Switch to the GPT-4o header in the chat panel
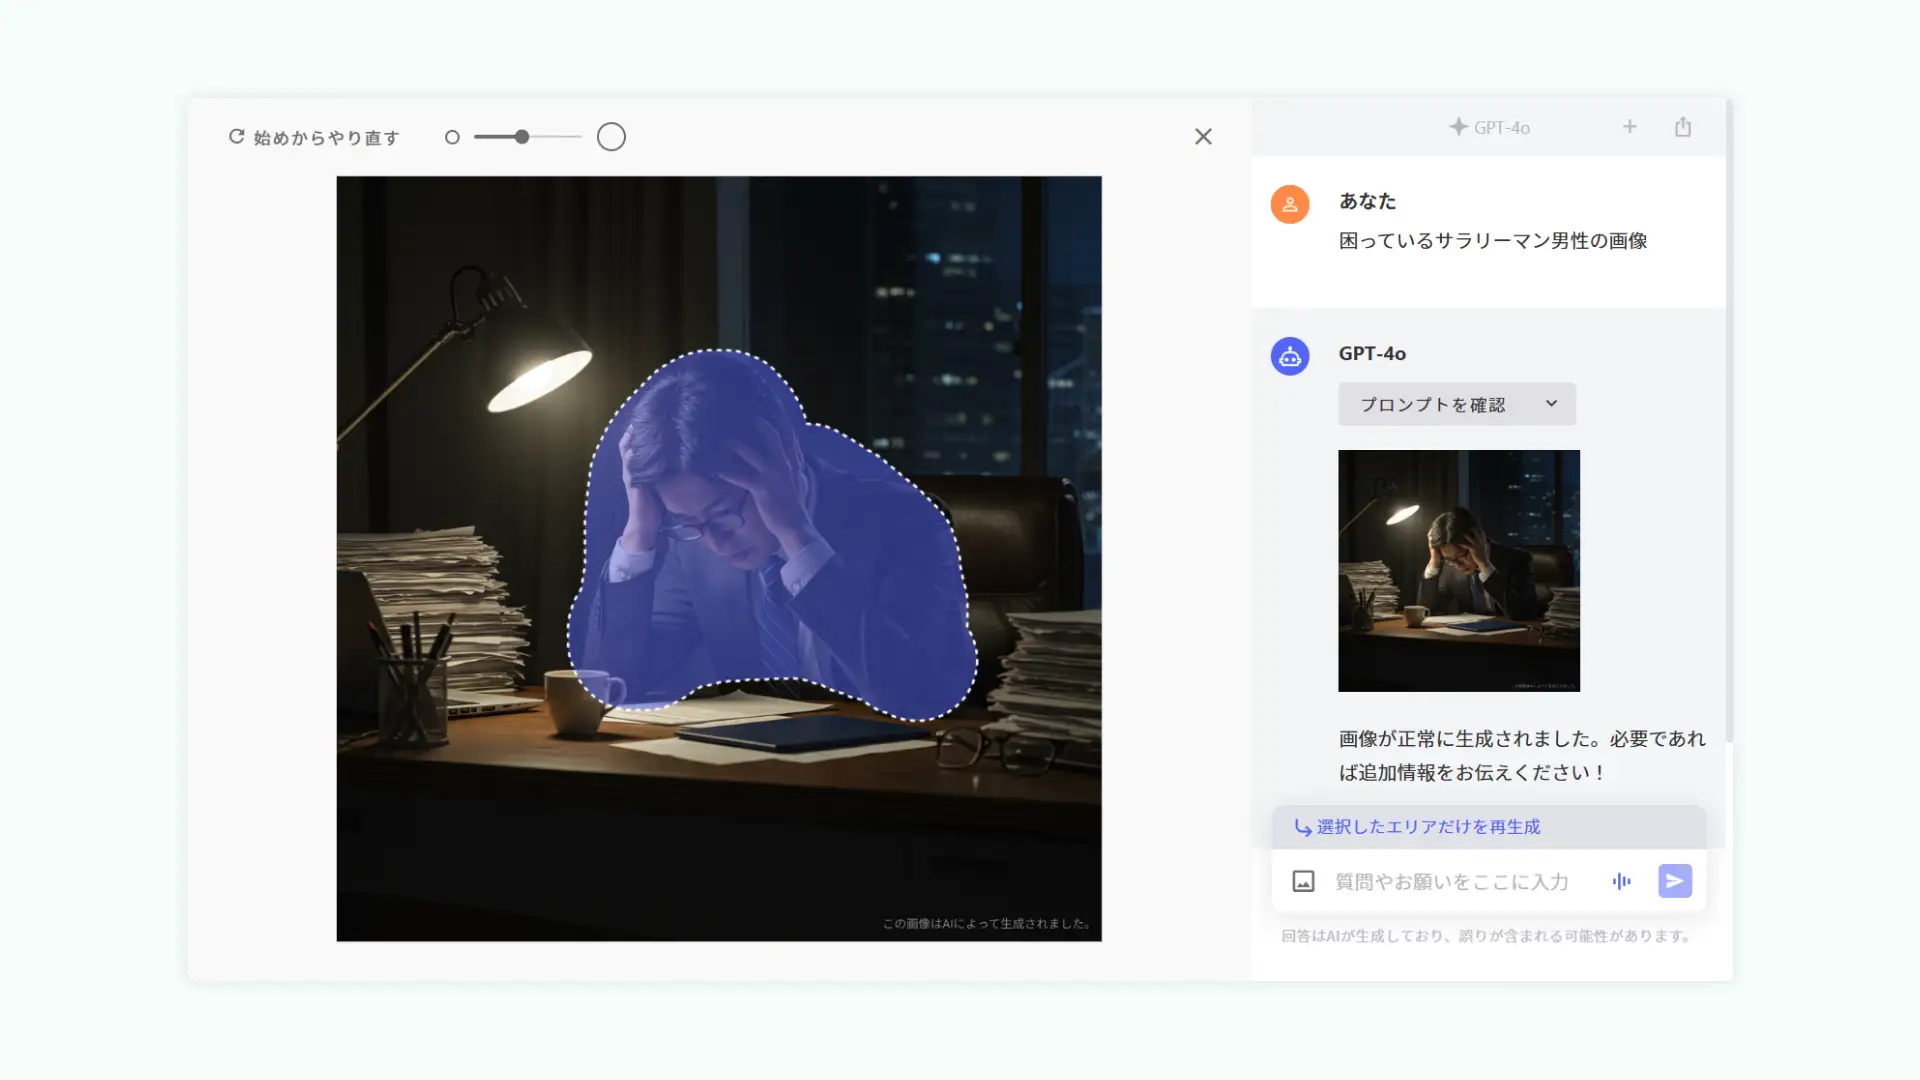The height and width of the screenshot is (1080, 1920). coord(1500,127)
